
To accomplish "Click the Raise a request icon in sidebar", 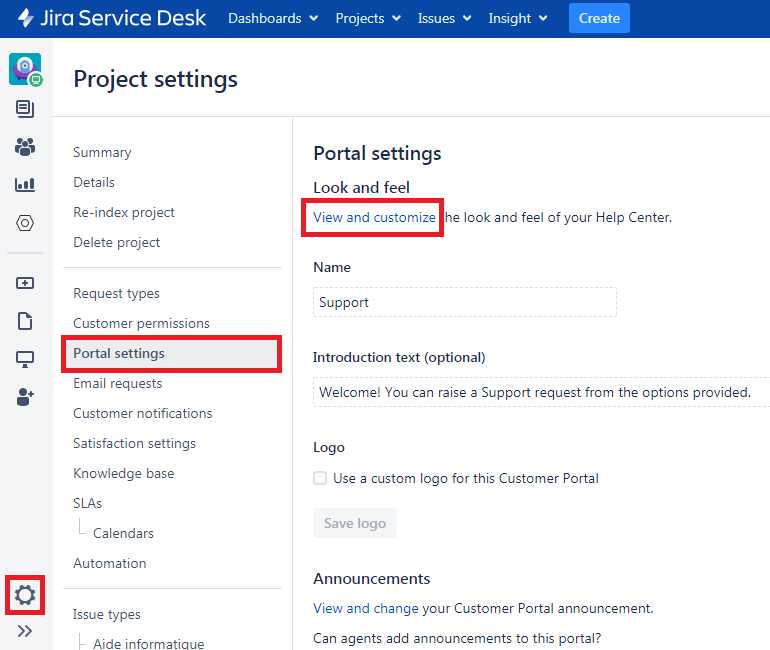I will pos(25,283).
